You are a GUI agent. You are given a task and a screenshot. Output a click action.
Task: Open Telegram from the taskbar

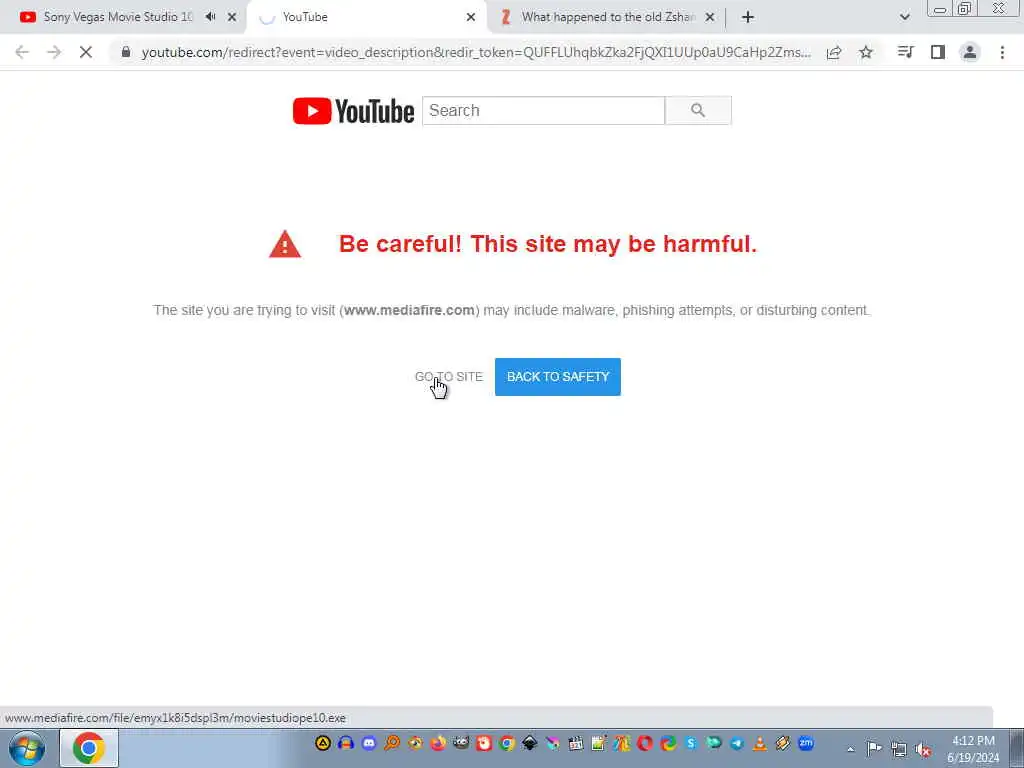pos(737,743)
